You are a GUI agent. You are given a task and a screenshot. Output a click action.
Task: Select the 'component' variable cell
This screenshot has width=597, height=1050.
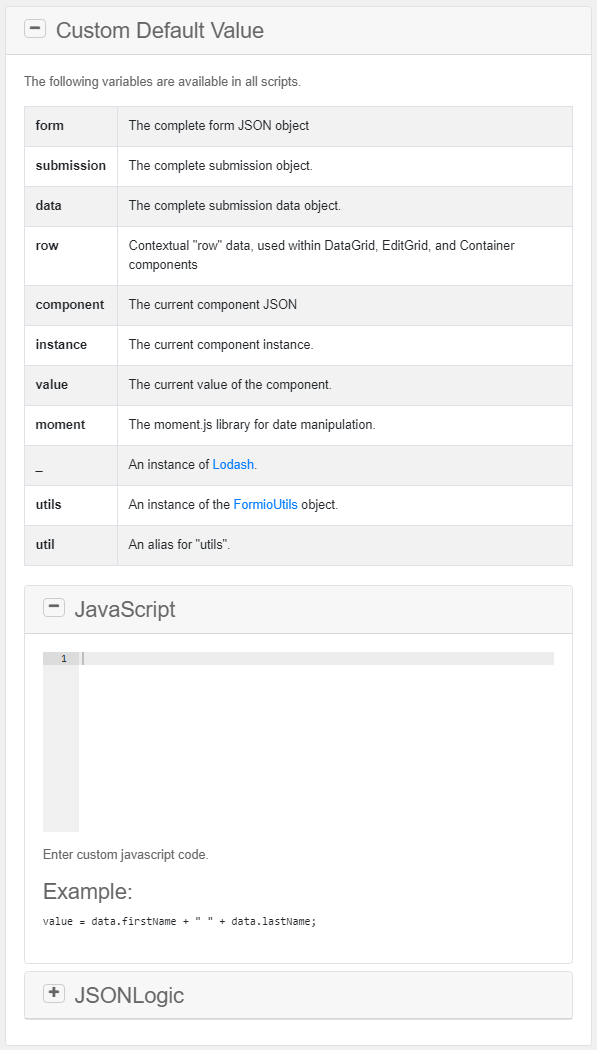coord(71,305)
